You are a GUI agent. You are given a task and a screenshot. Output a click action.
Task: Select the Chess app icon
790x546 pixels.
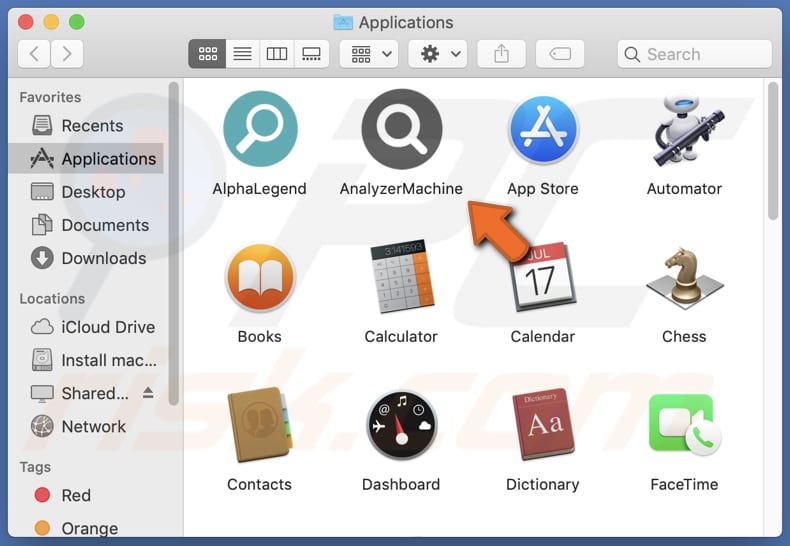(x=684, y=278)
